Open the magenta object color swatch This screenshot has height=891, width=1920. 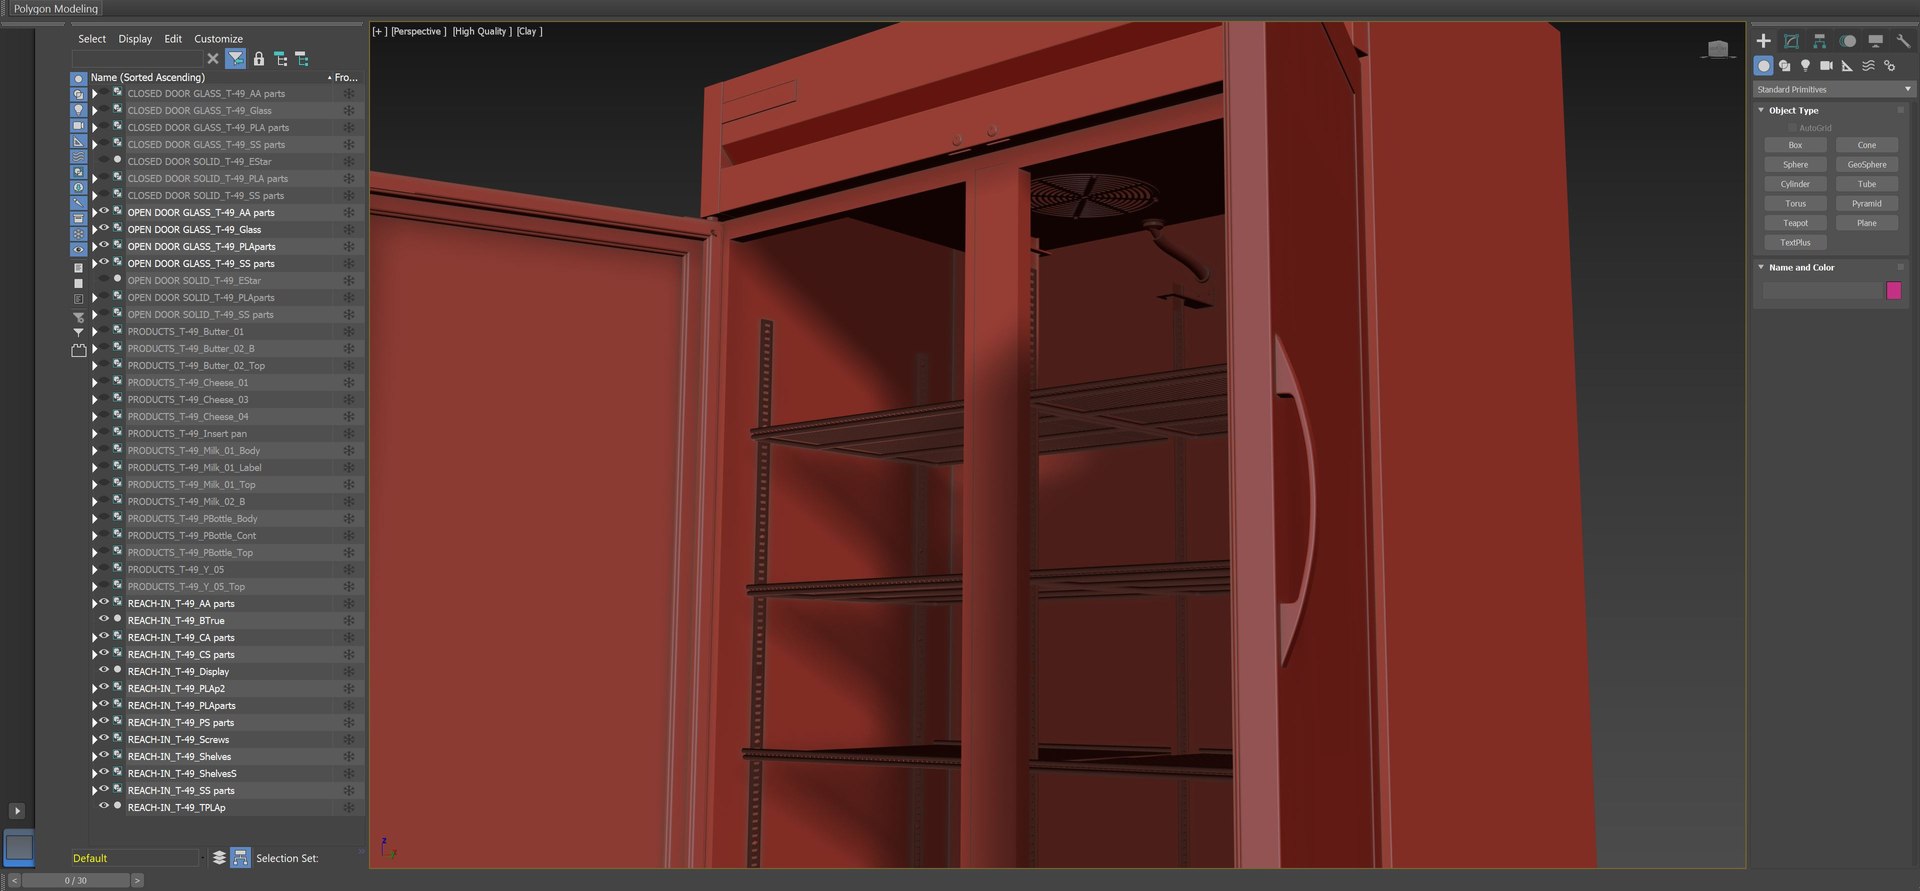tap(1893, 290)
